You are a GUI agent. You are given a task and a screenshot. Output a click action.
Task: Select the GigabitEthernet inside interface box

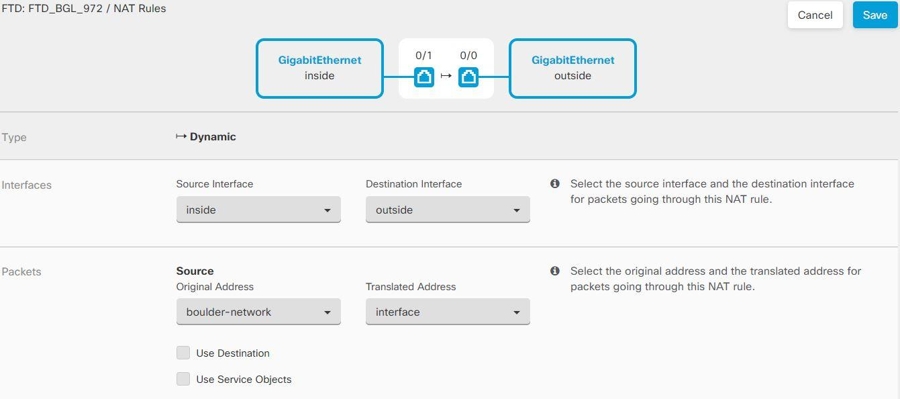tap(320, 68)
